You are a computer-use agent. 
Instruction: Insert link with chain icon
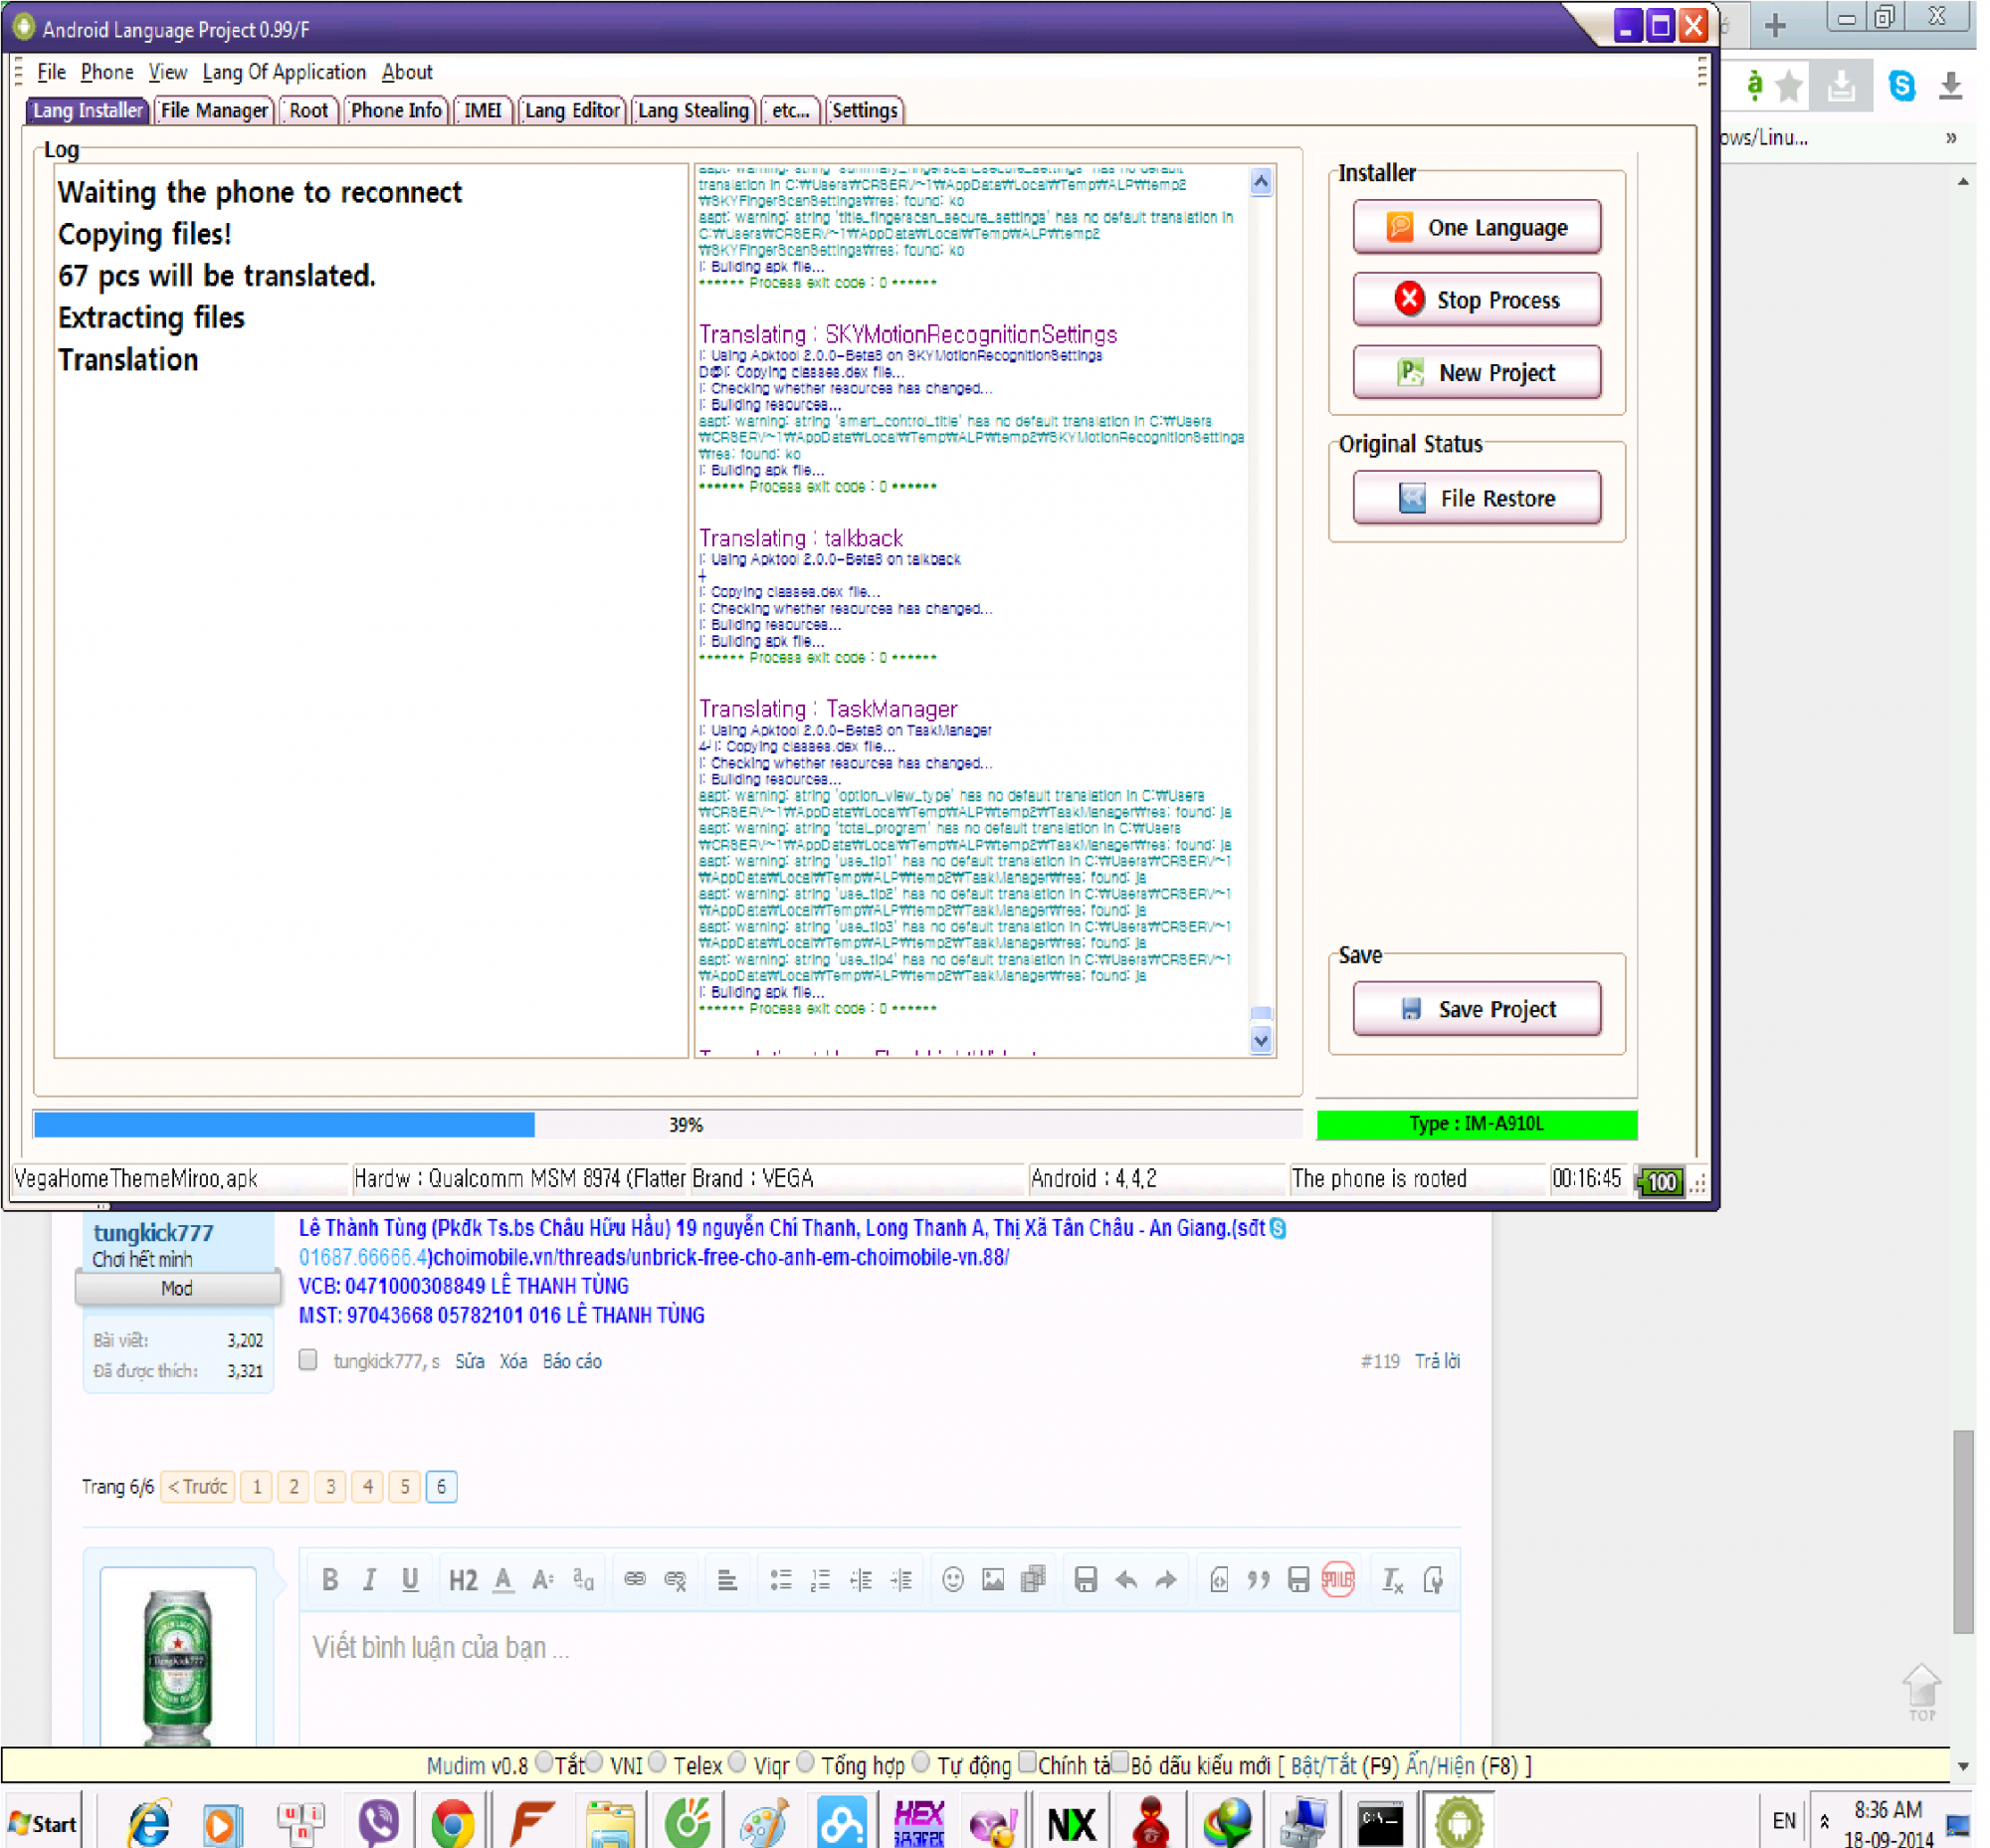[x=634, y=1578]
